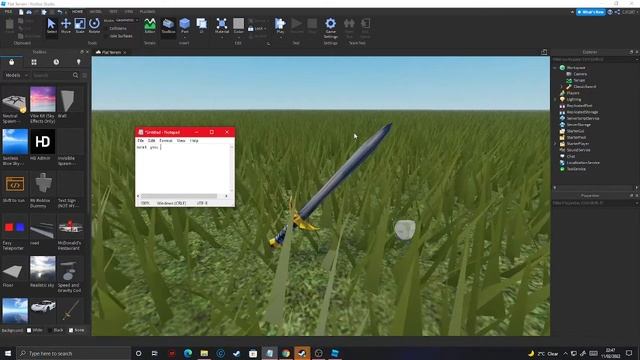This screenshot has width=640, height=360.
Task: Open Toolbox Inventory grid tab
Action: pos(34,62)
